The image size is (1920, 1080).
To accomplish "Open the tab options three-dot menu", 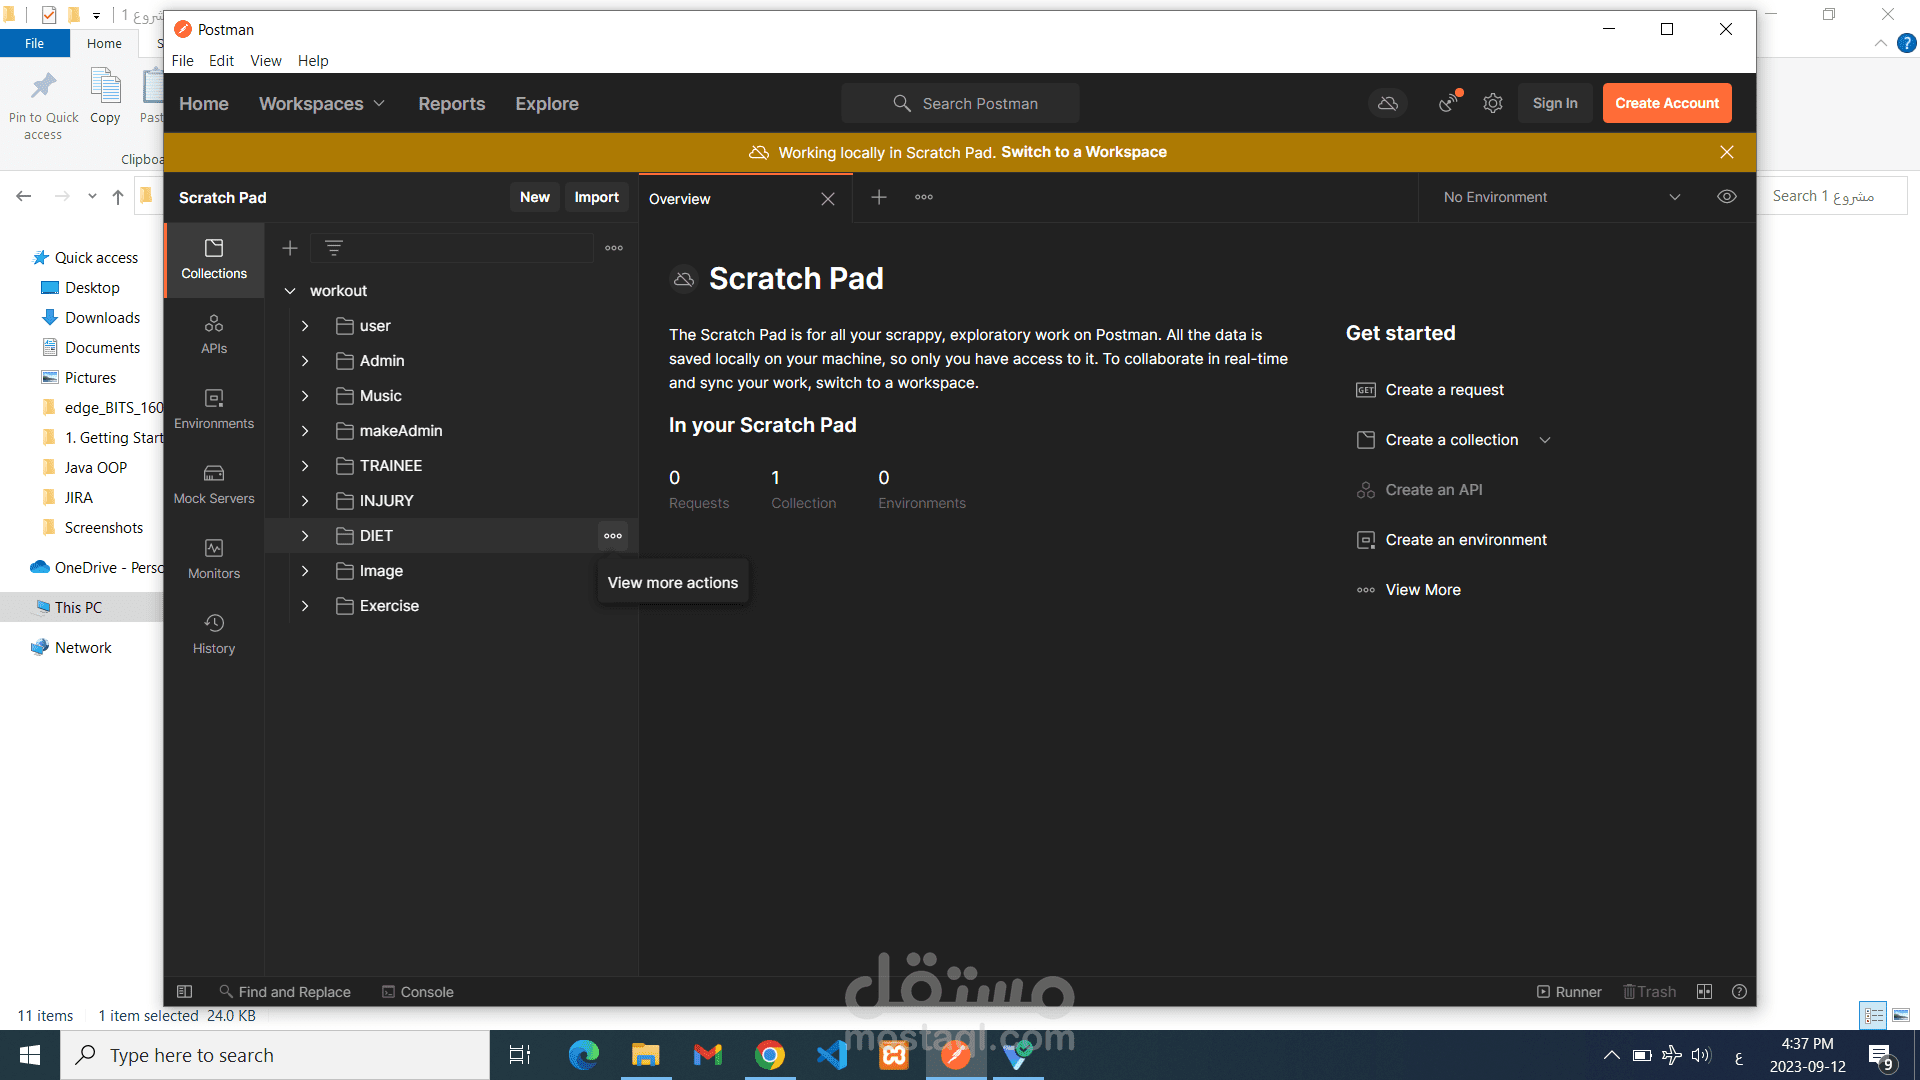I will (x=924, y=197).
